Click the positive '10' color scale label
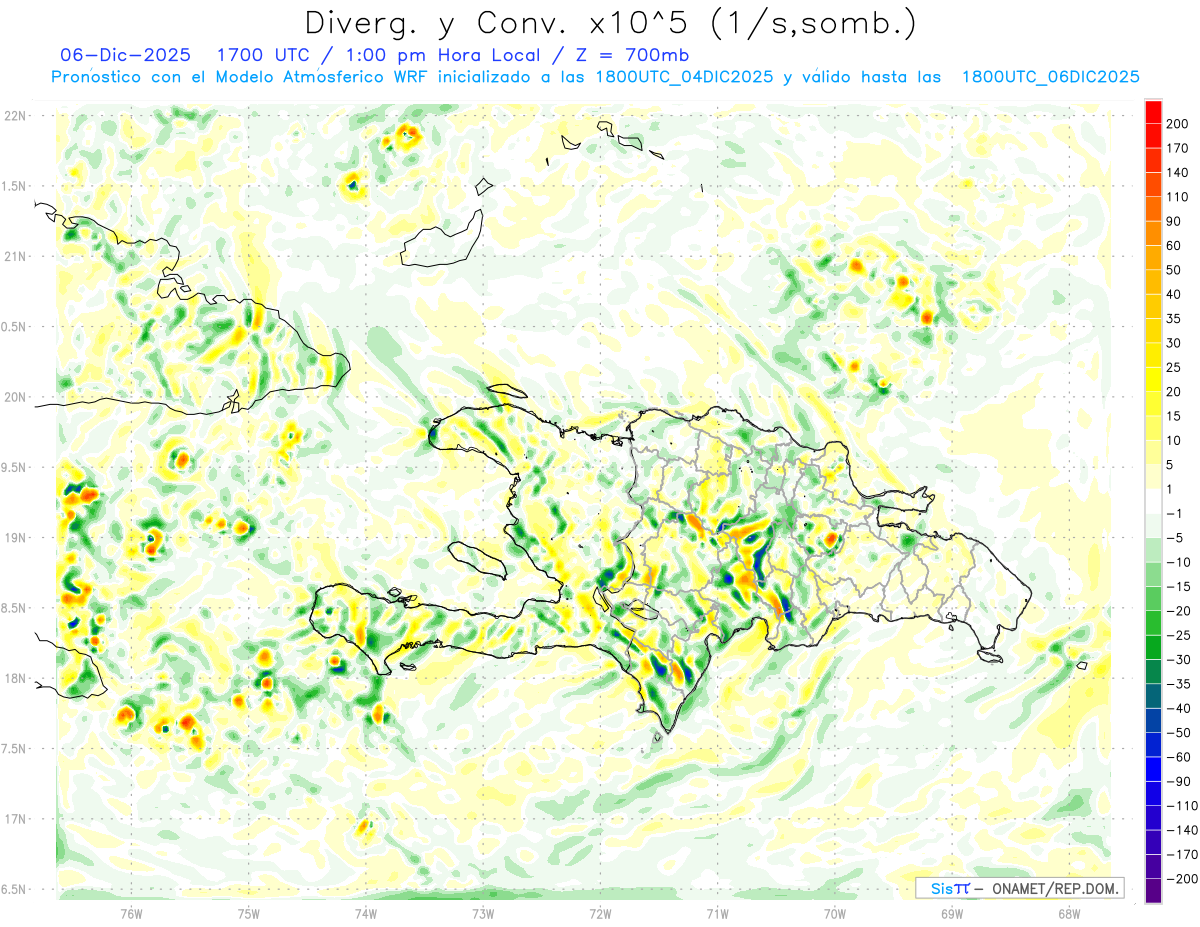 coord(1174,441)
